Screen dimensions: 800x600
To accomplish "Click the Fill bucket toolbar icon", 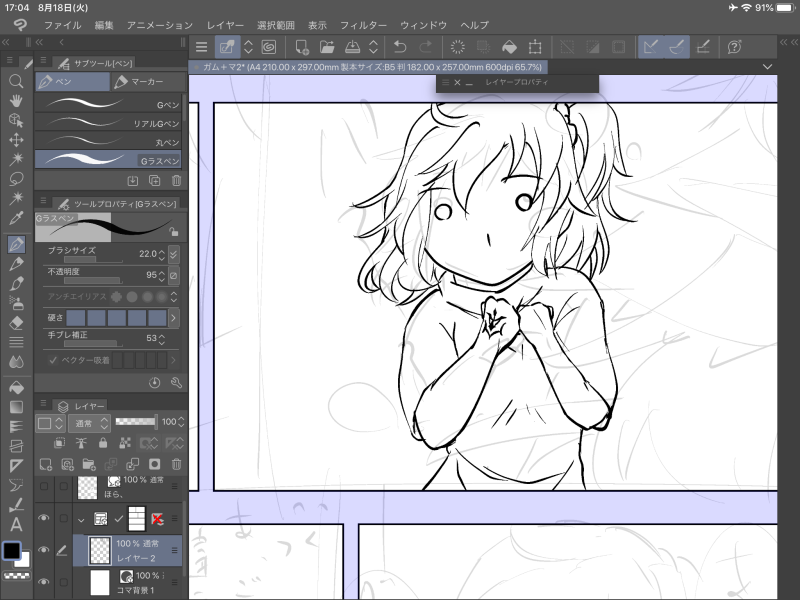I will pos(509,47).
